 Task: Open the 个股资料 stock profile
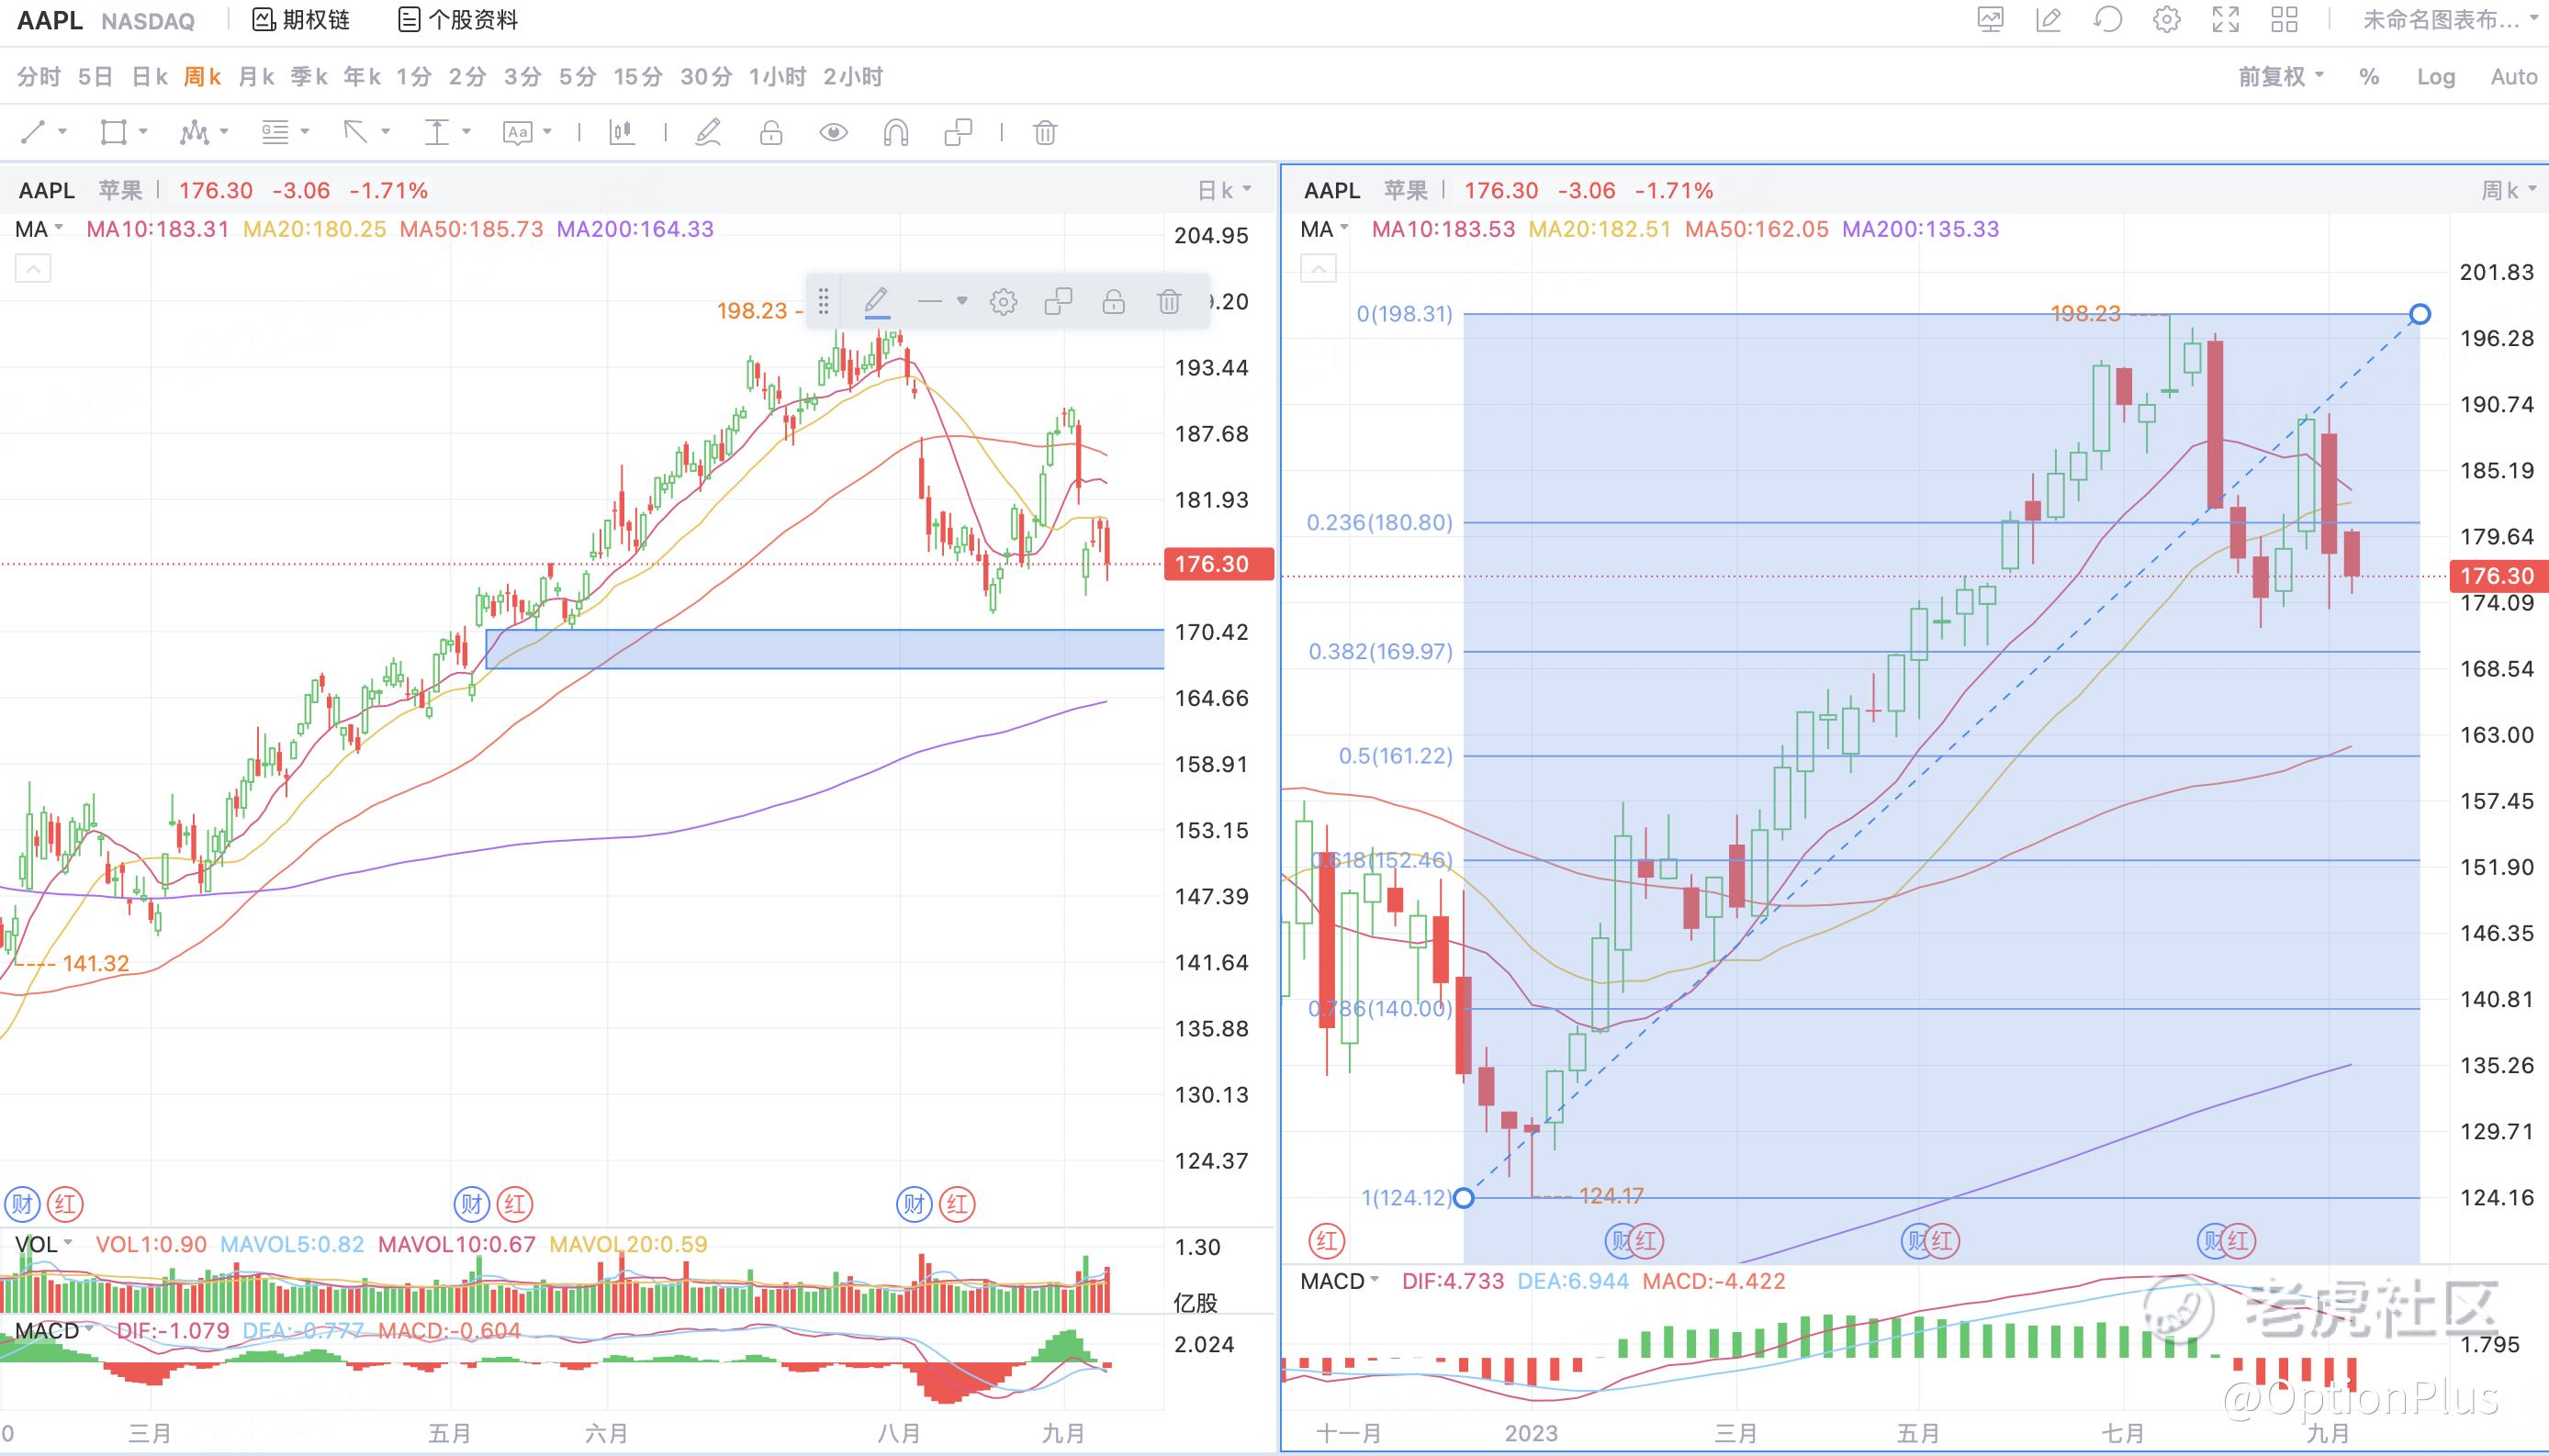coord(458,20)
